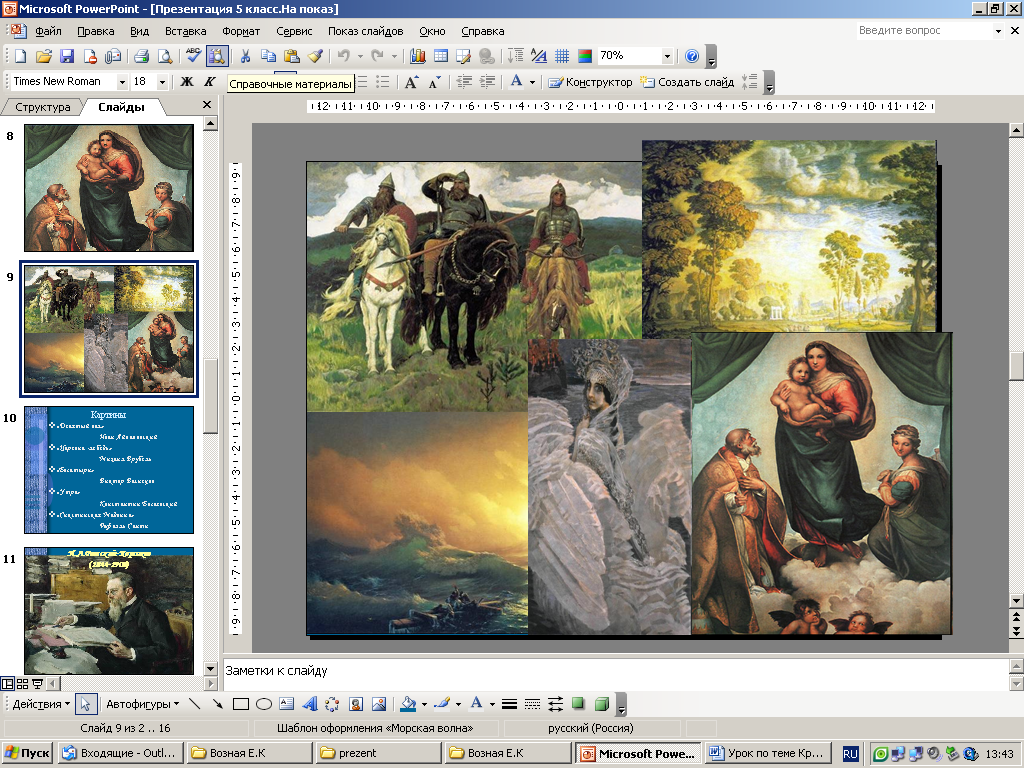
Task: Open the line color dropdown arrow
Action: tap(458, 704)
